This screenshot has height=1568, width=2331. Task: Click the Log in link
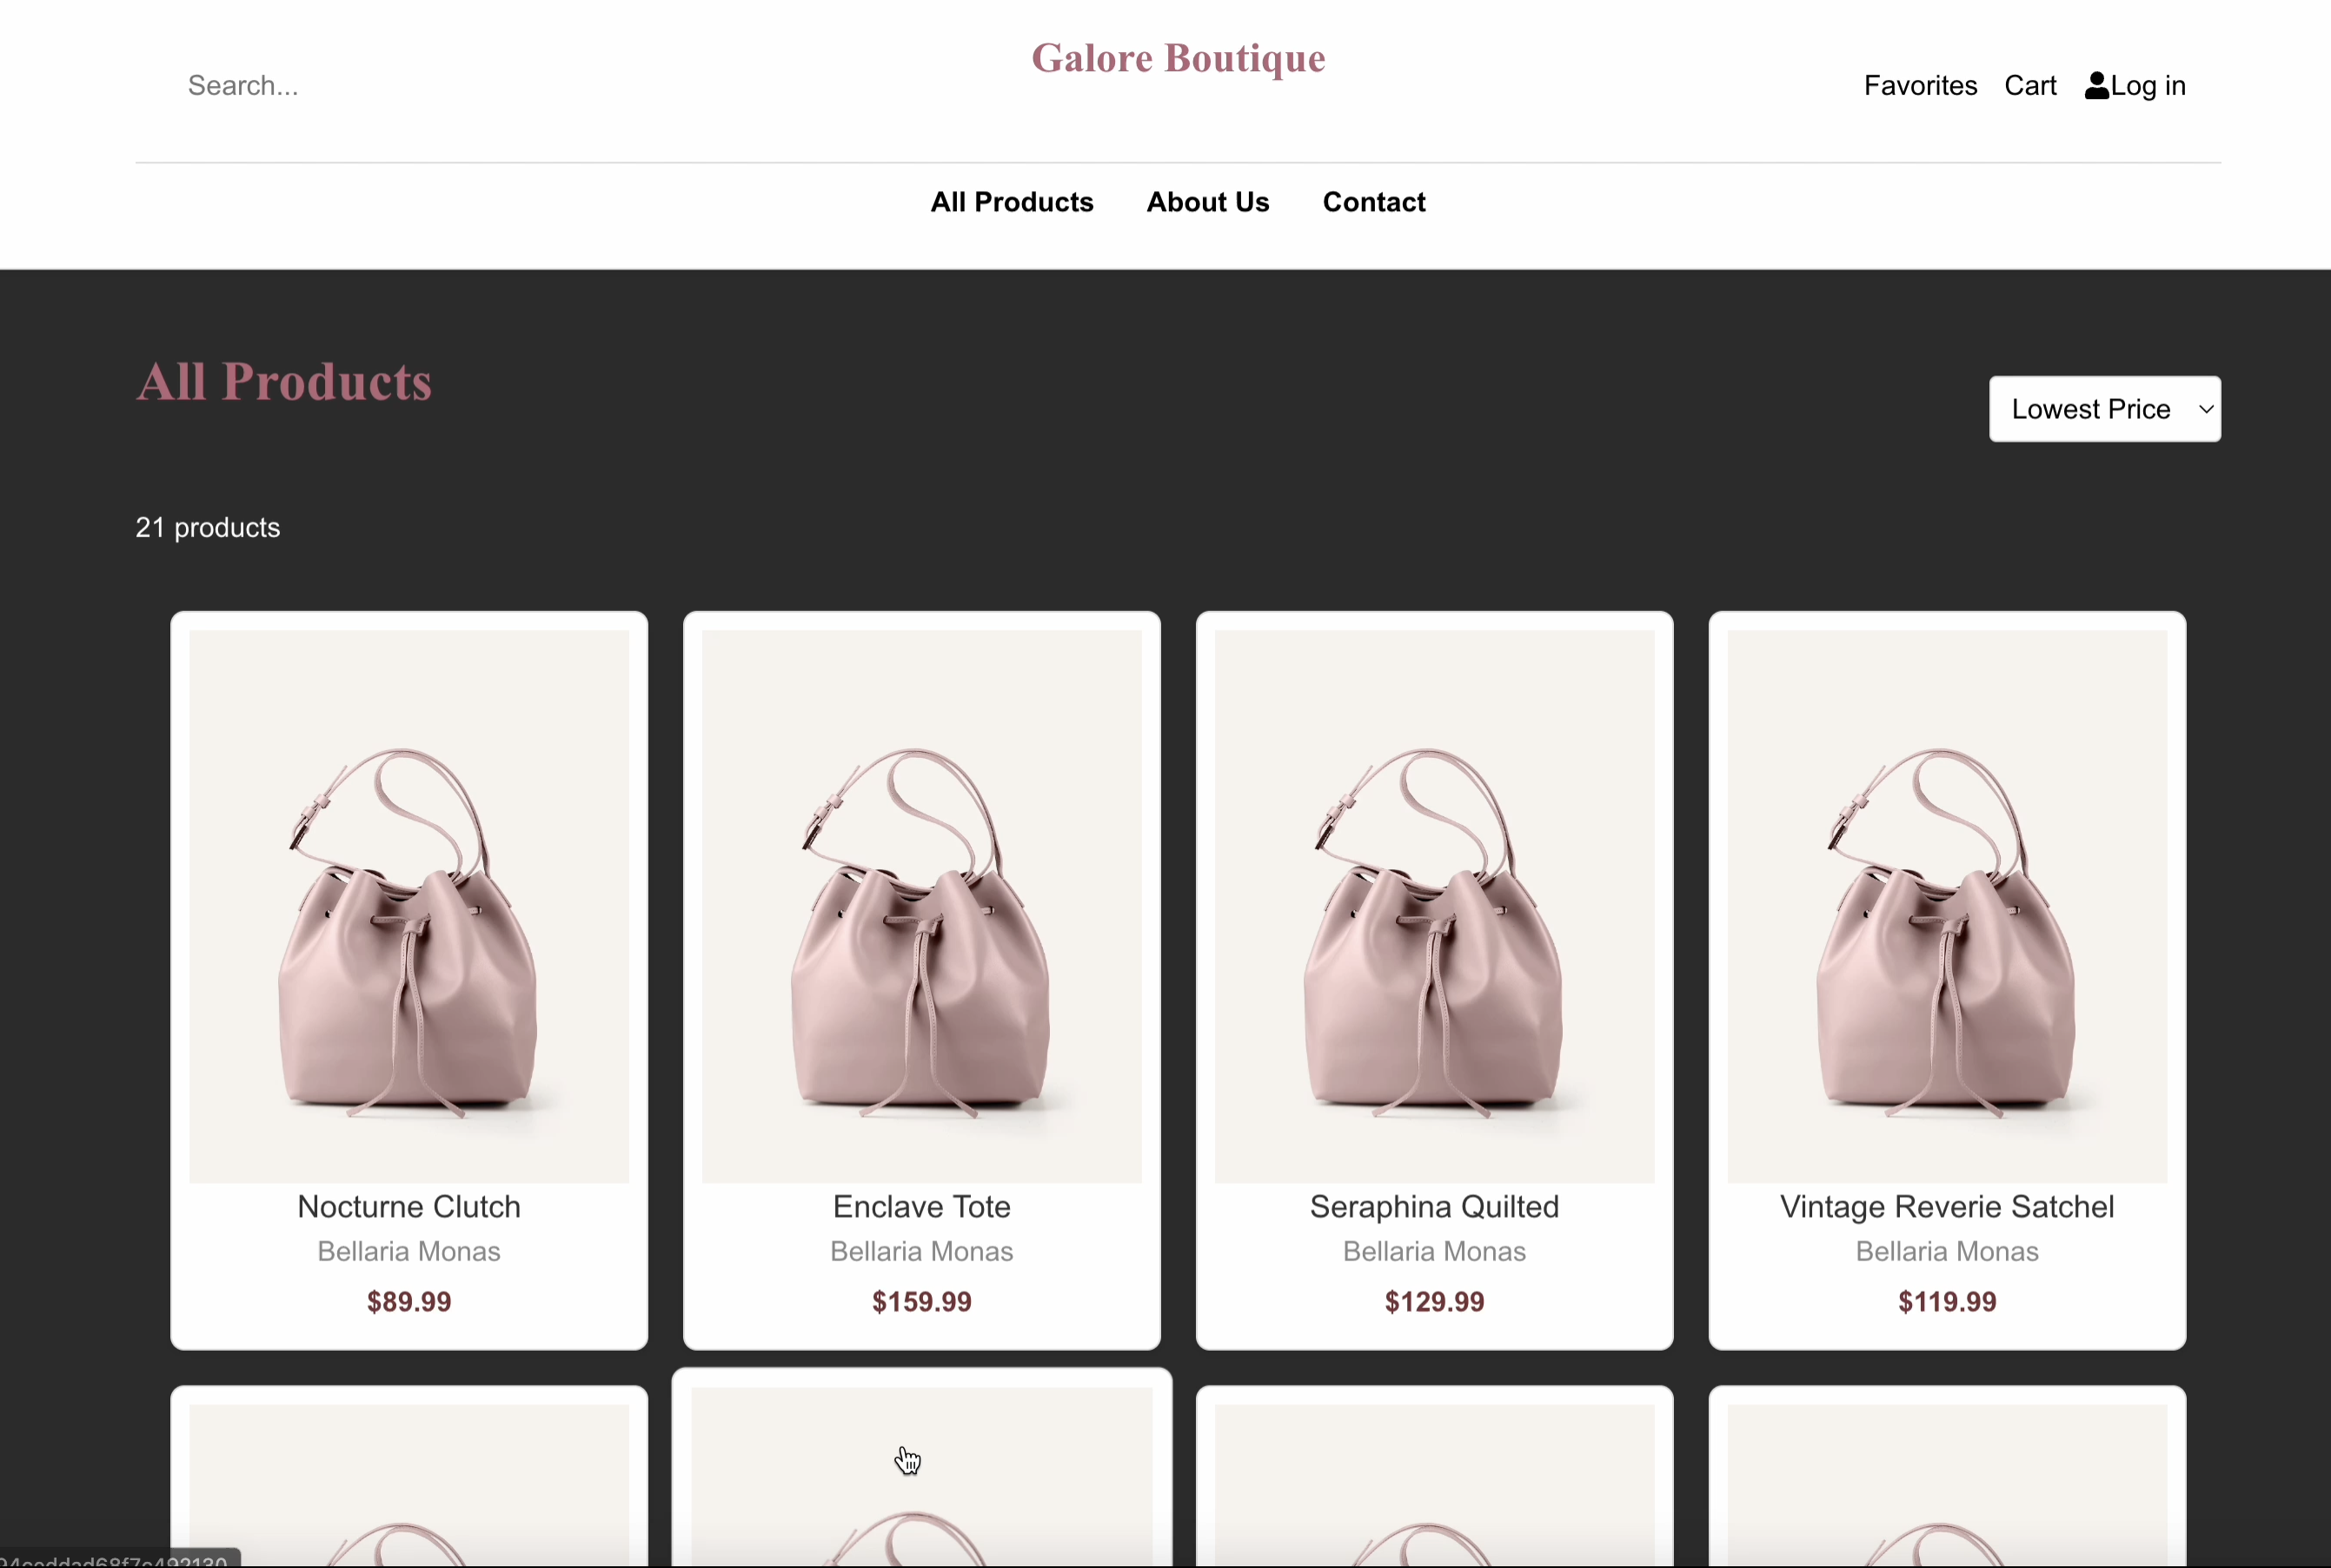click(2147, 86)
